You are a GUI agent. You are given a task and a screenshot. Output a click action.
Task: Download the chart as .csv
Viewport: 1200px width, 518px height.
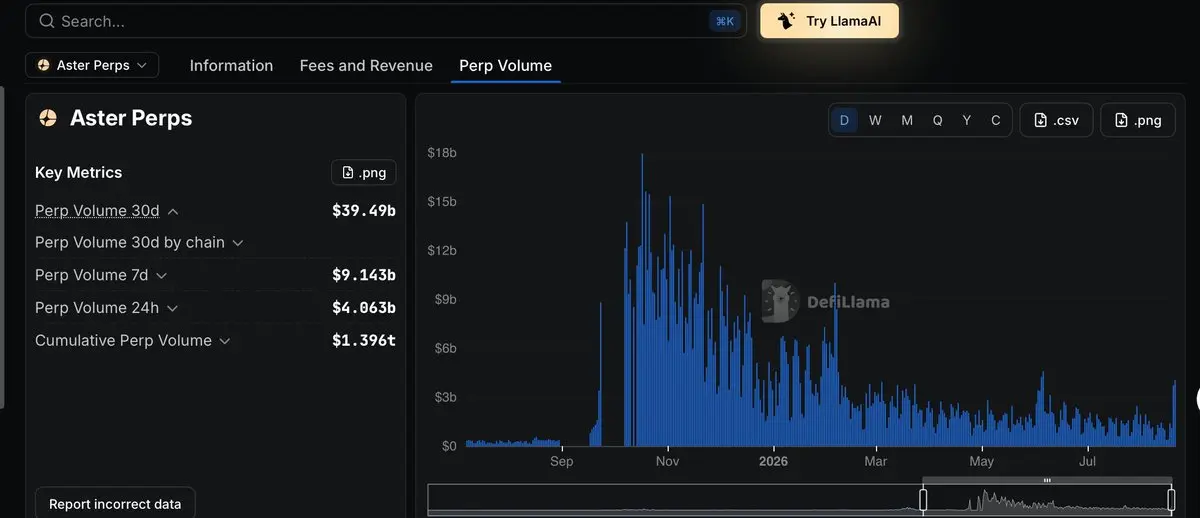(x=1056, y=120)
